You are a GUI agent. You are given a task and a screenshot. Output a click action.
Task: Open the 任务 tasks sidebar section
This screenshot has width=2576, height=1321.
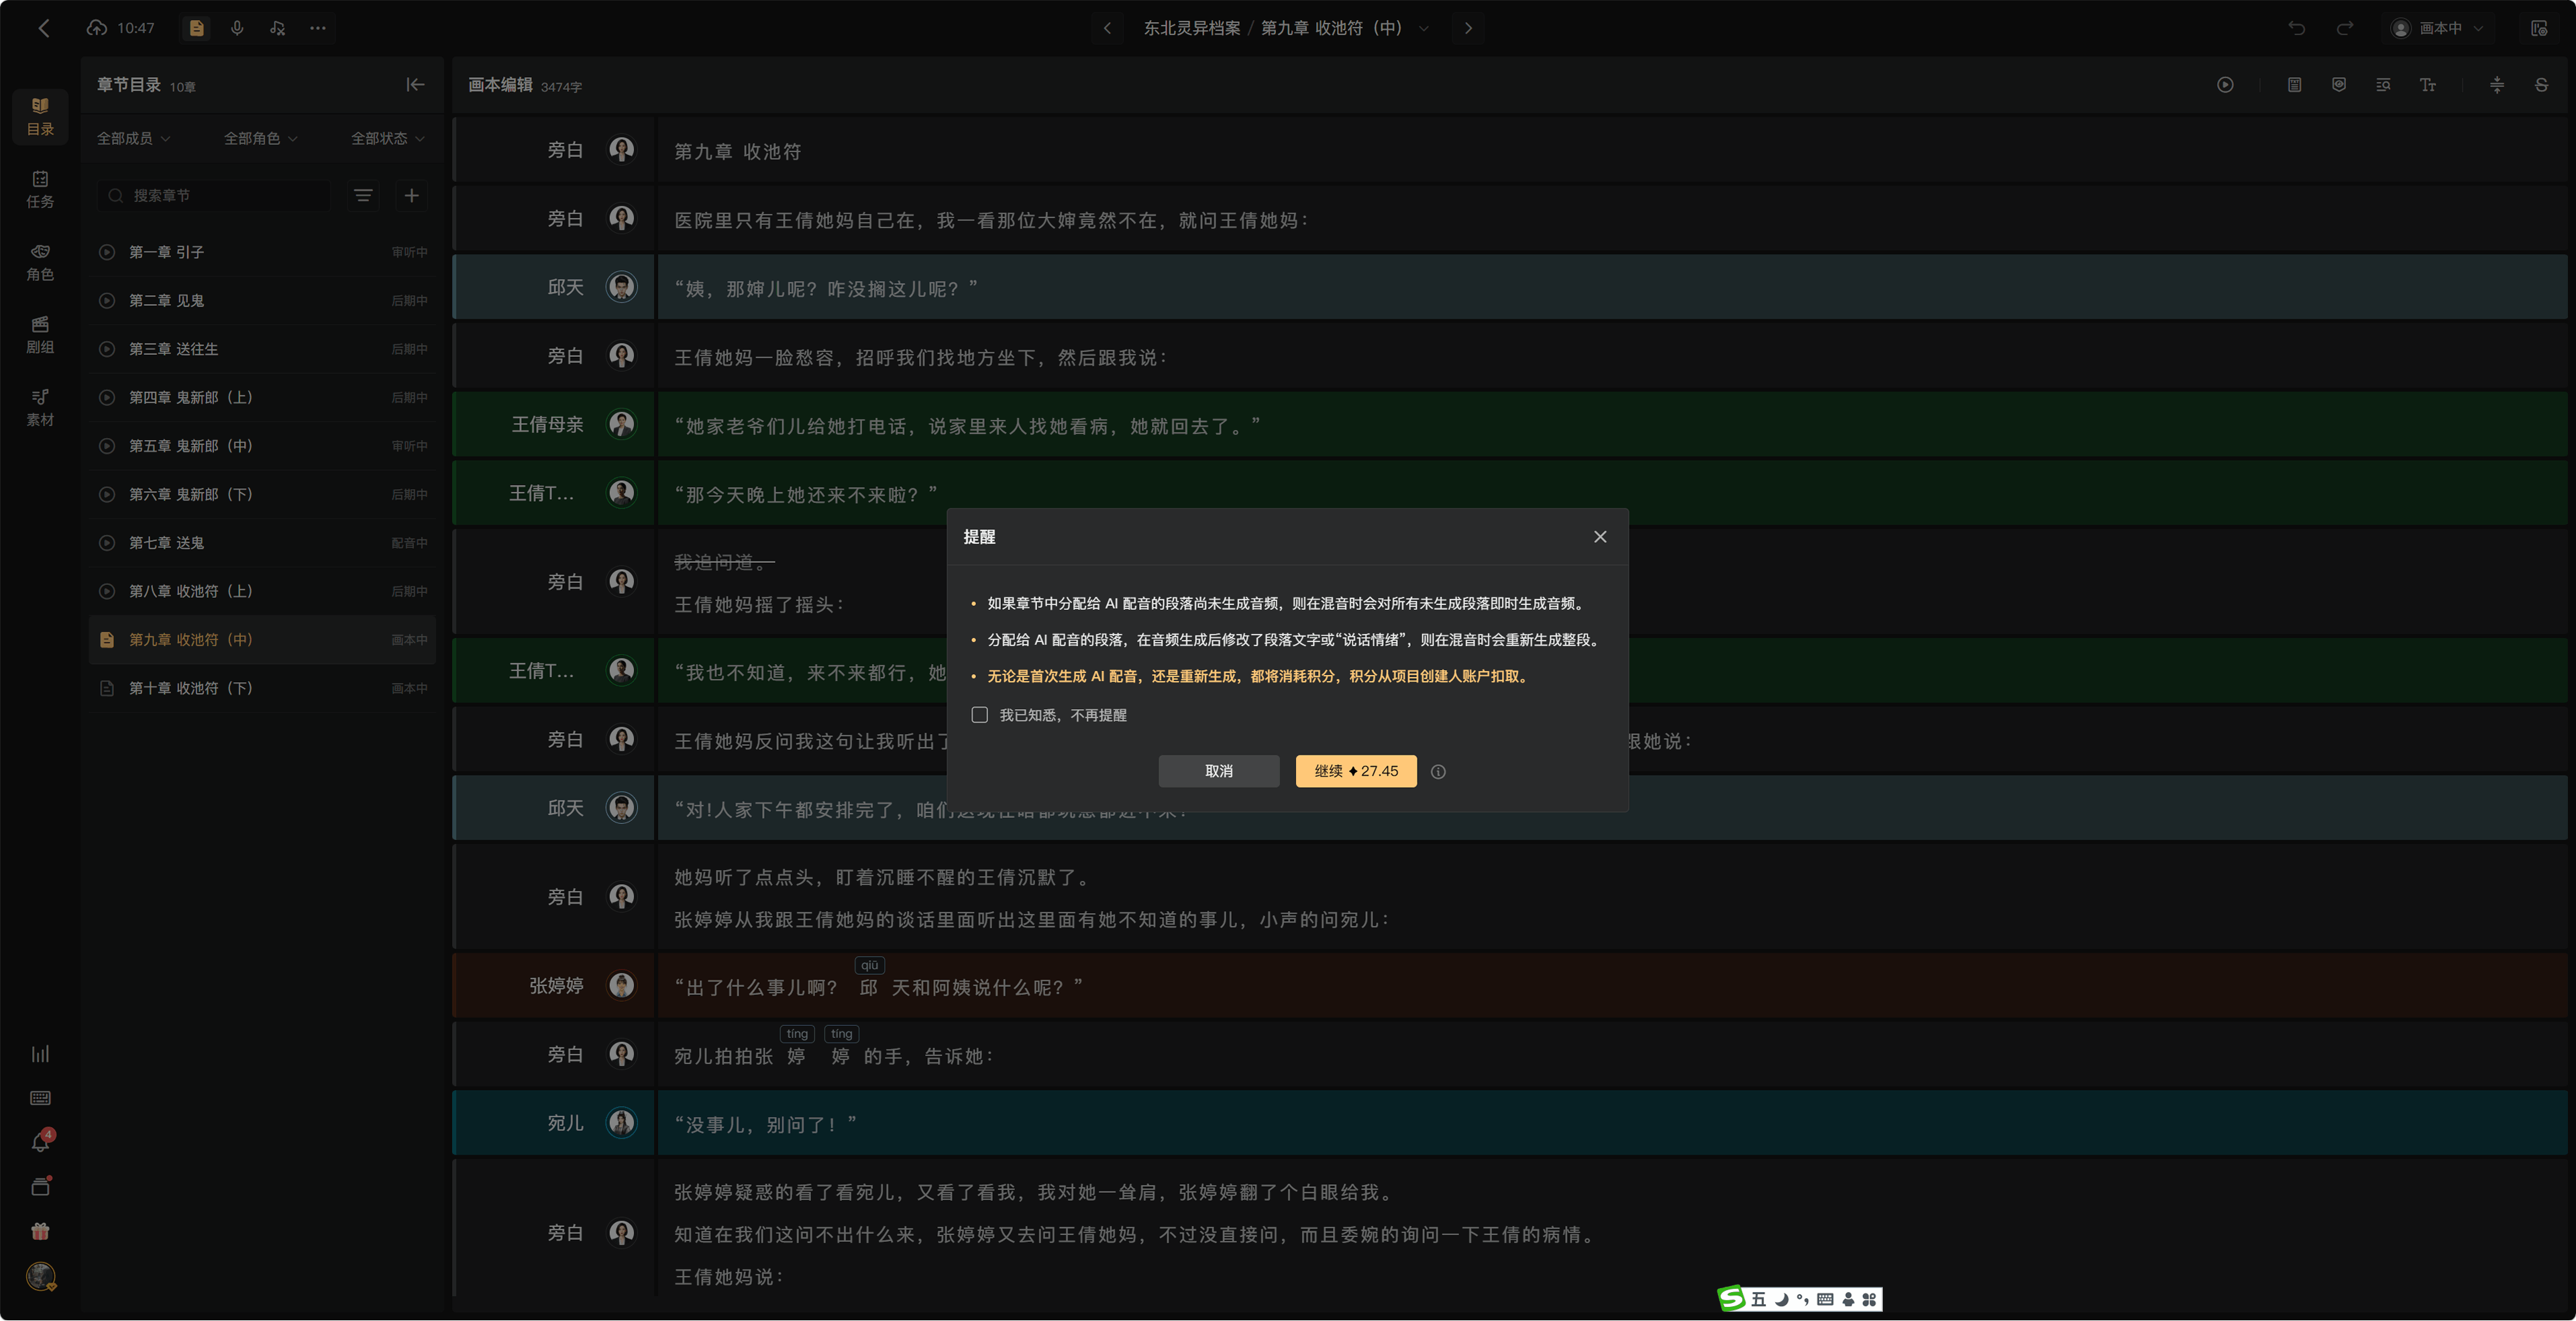point(40,189)
